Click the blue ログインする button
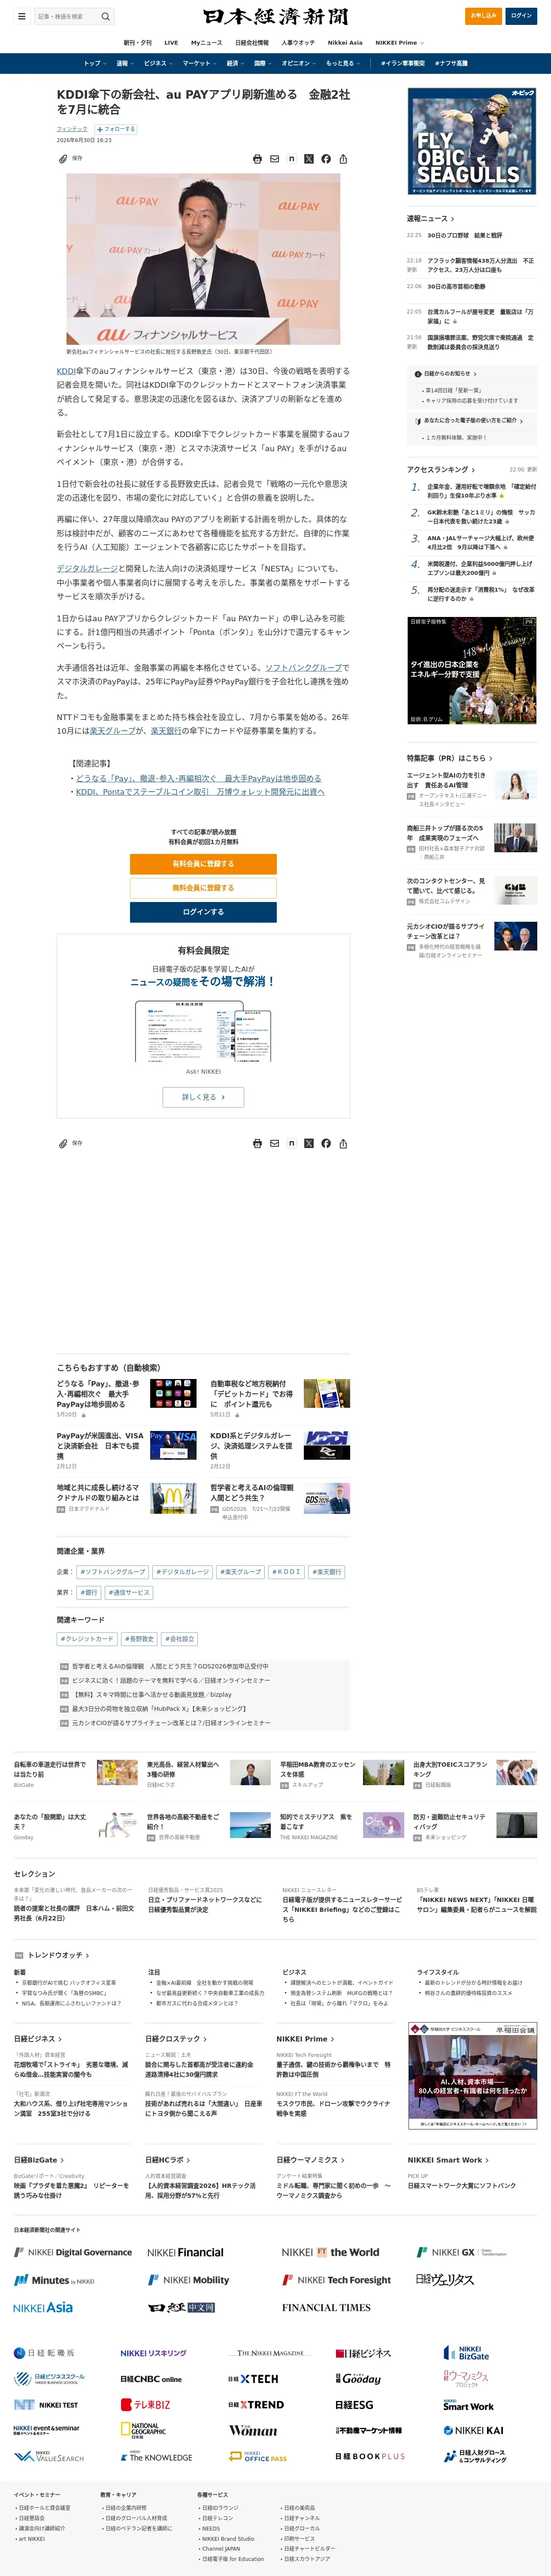 tap(203, 912)
